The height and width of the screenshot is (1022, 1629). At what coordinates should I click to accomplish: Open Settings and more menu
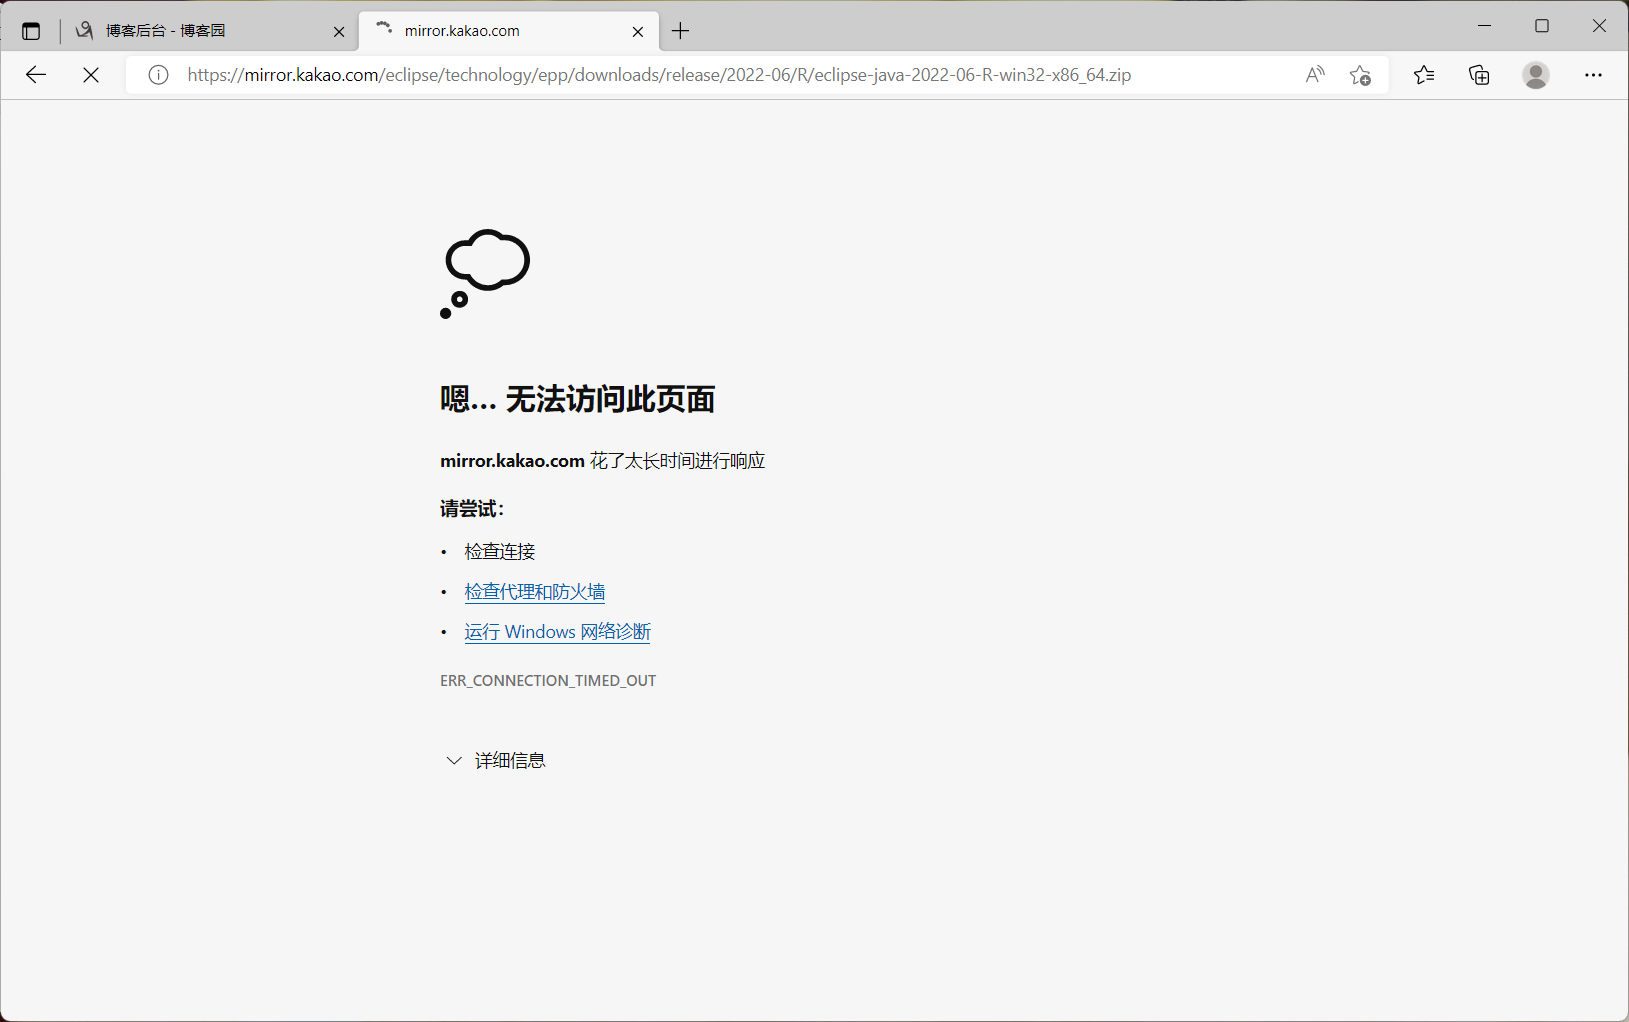pos(1593,75)
